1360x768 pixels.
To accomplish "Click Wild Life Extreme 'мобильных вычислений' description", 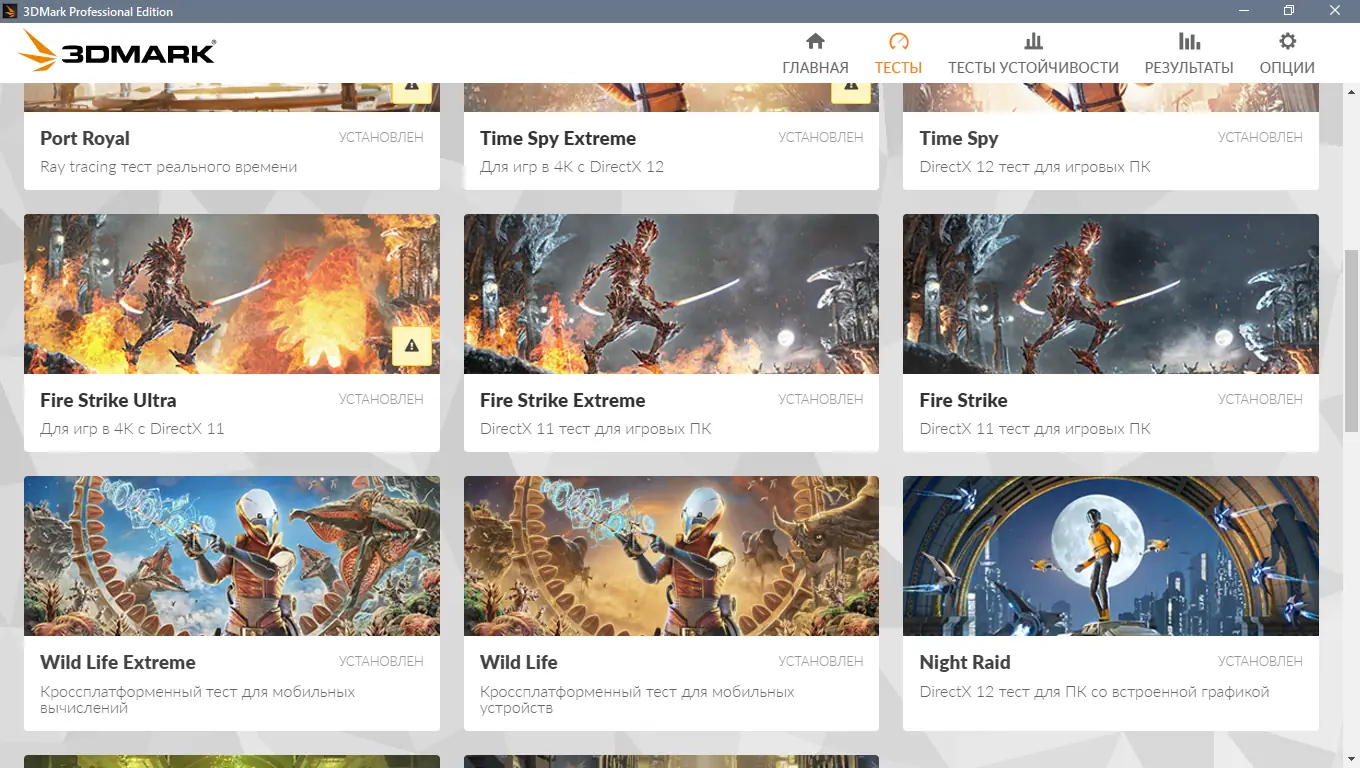I will (x=198, y=699).
